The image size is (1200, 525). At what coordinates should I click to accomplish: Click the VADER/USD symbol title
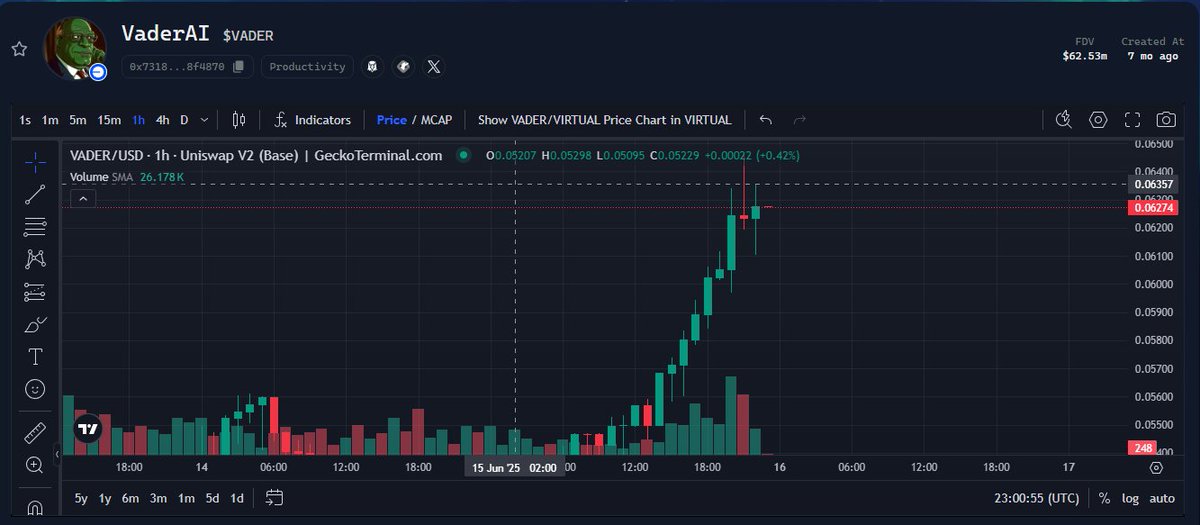(x=256, y=156)
